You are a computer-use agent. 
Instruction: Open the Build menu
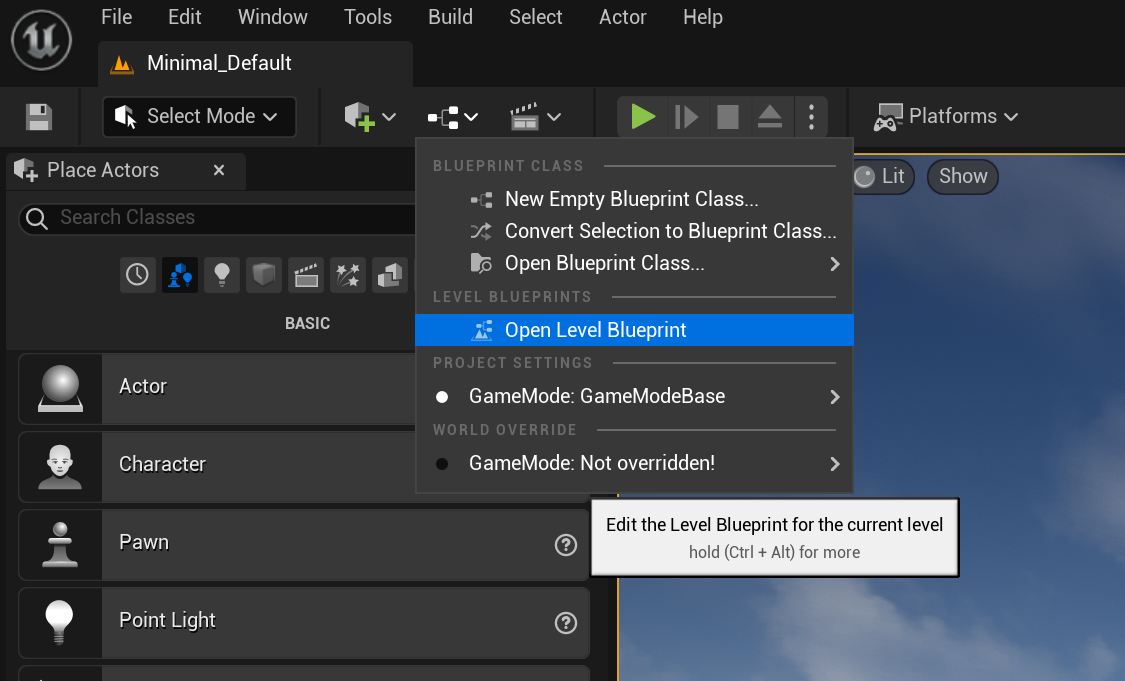point(451,17)
